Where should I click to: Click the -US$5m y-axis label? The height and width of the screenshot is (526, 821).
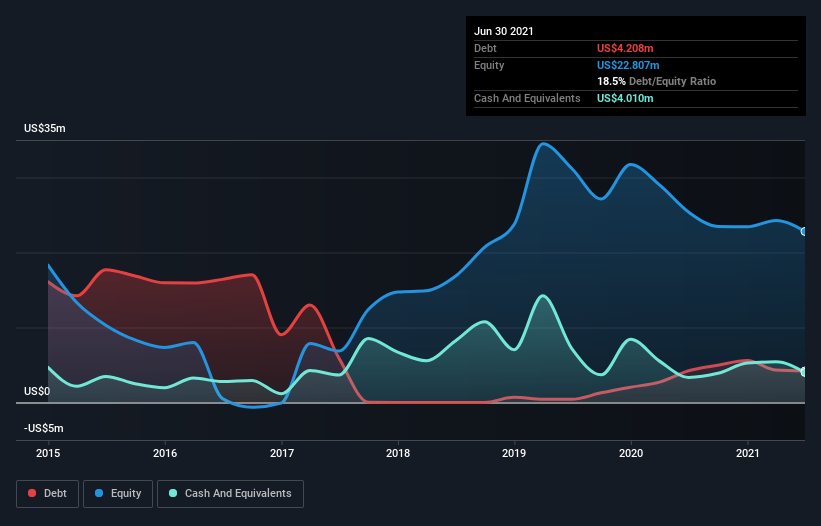43,428
